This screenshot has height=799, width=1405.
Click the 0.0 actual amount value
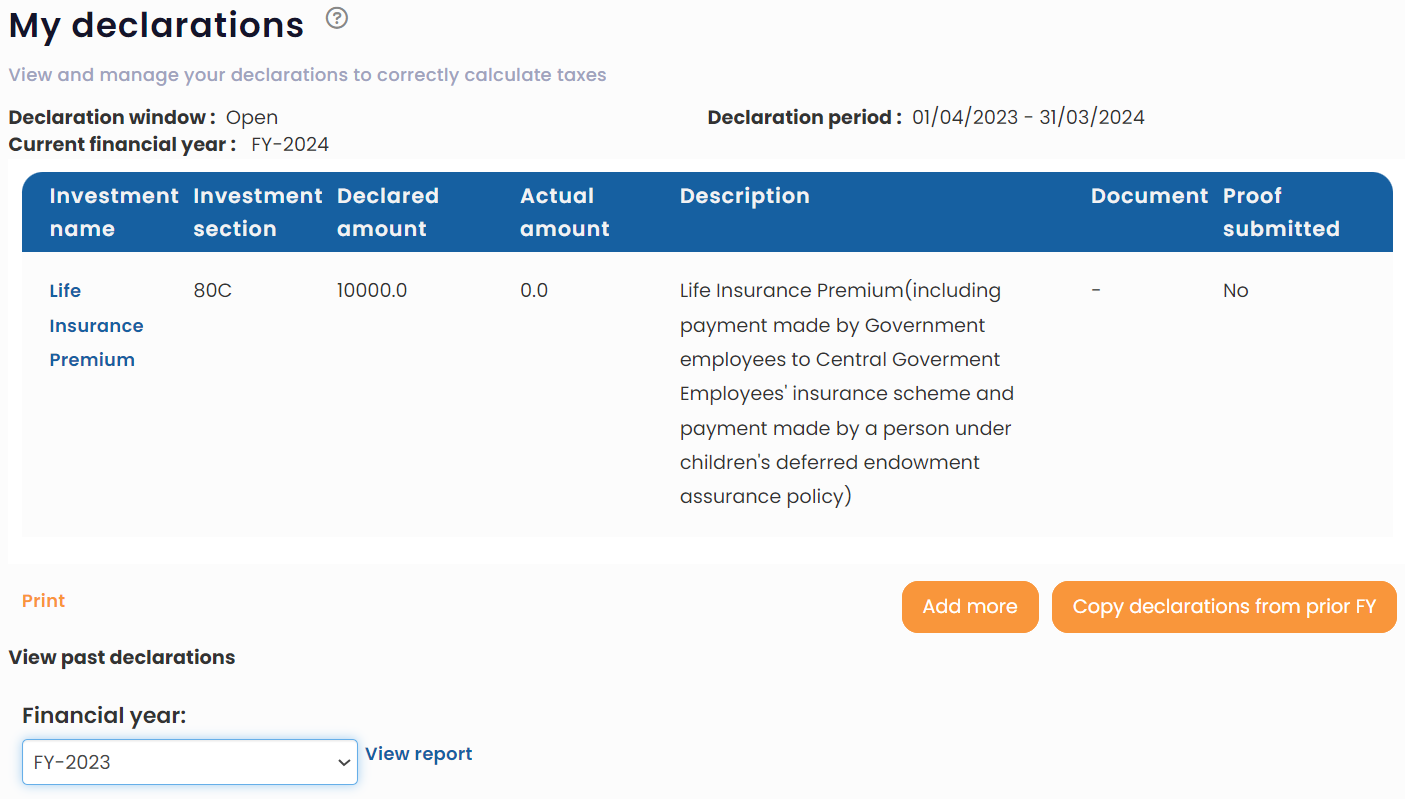[x=534, y=291]
